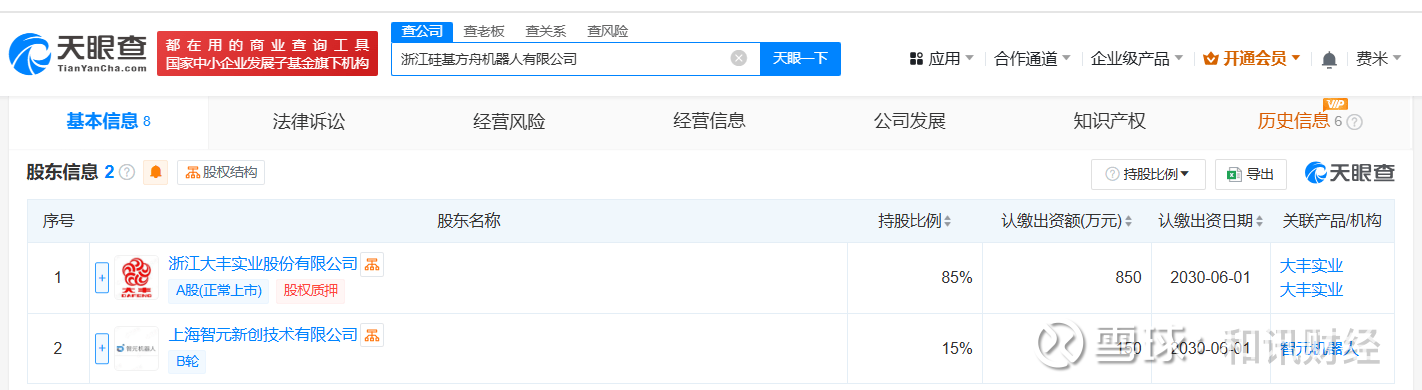Click the 导出 export button

pos(1251,174)
